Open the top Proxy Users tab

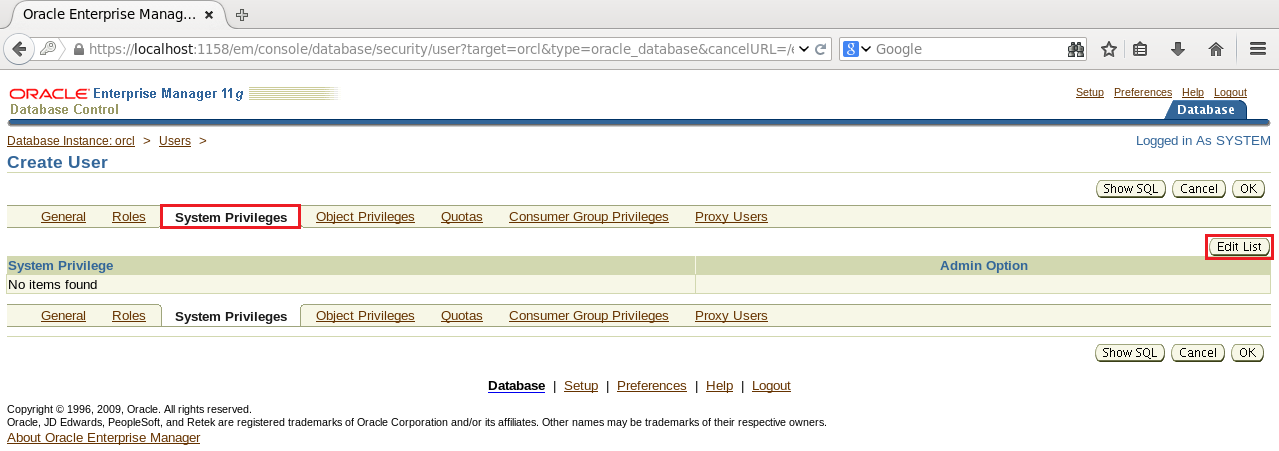tap(731, 216)
